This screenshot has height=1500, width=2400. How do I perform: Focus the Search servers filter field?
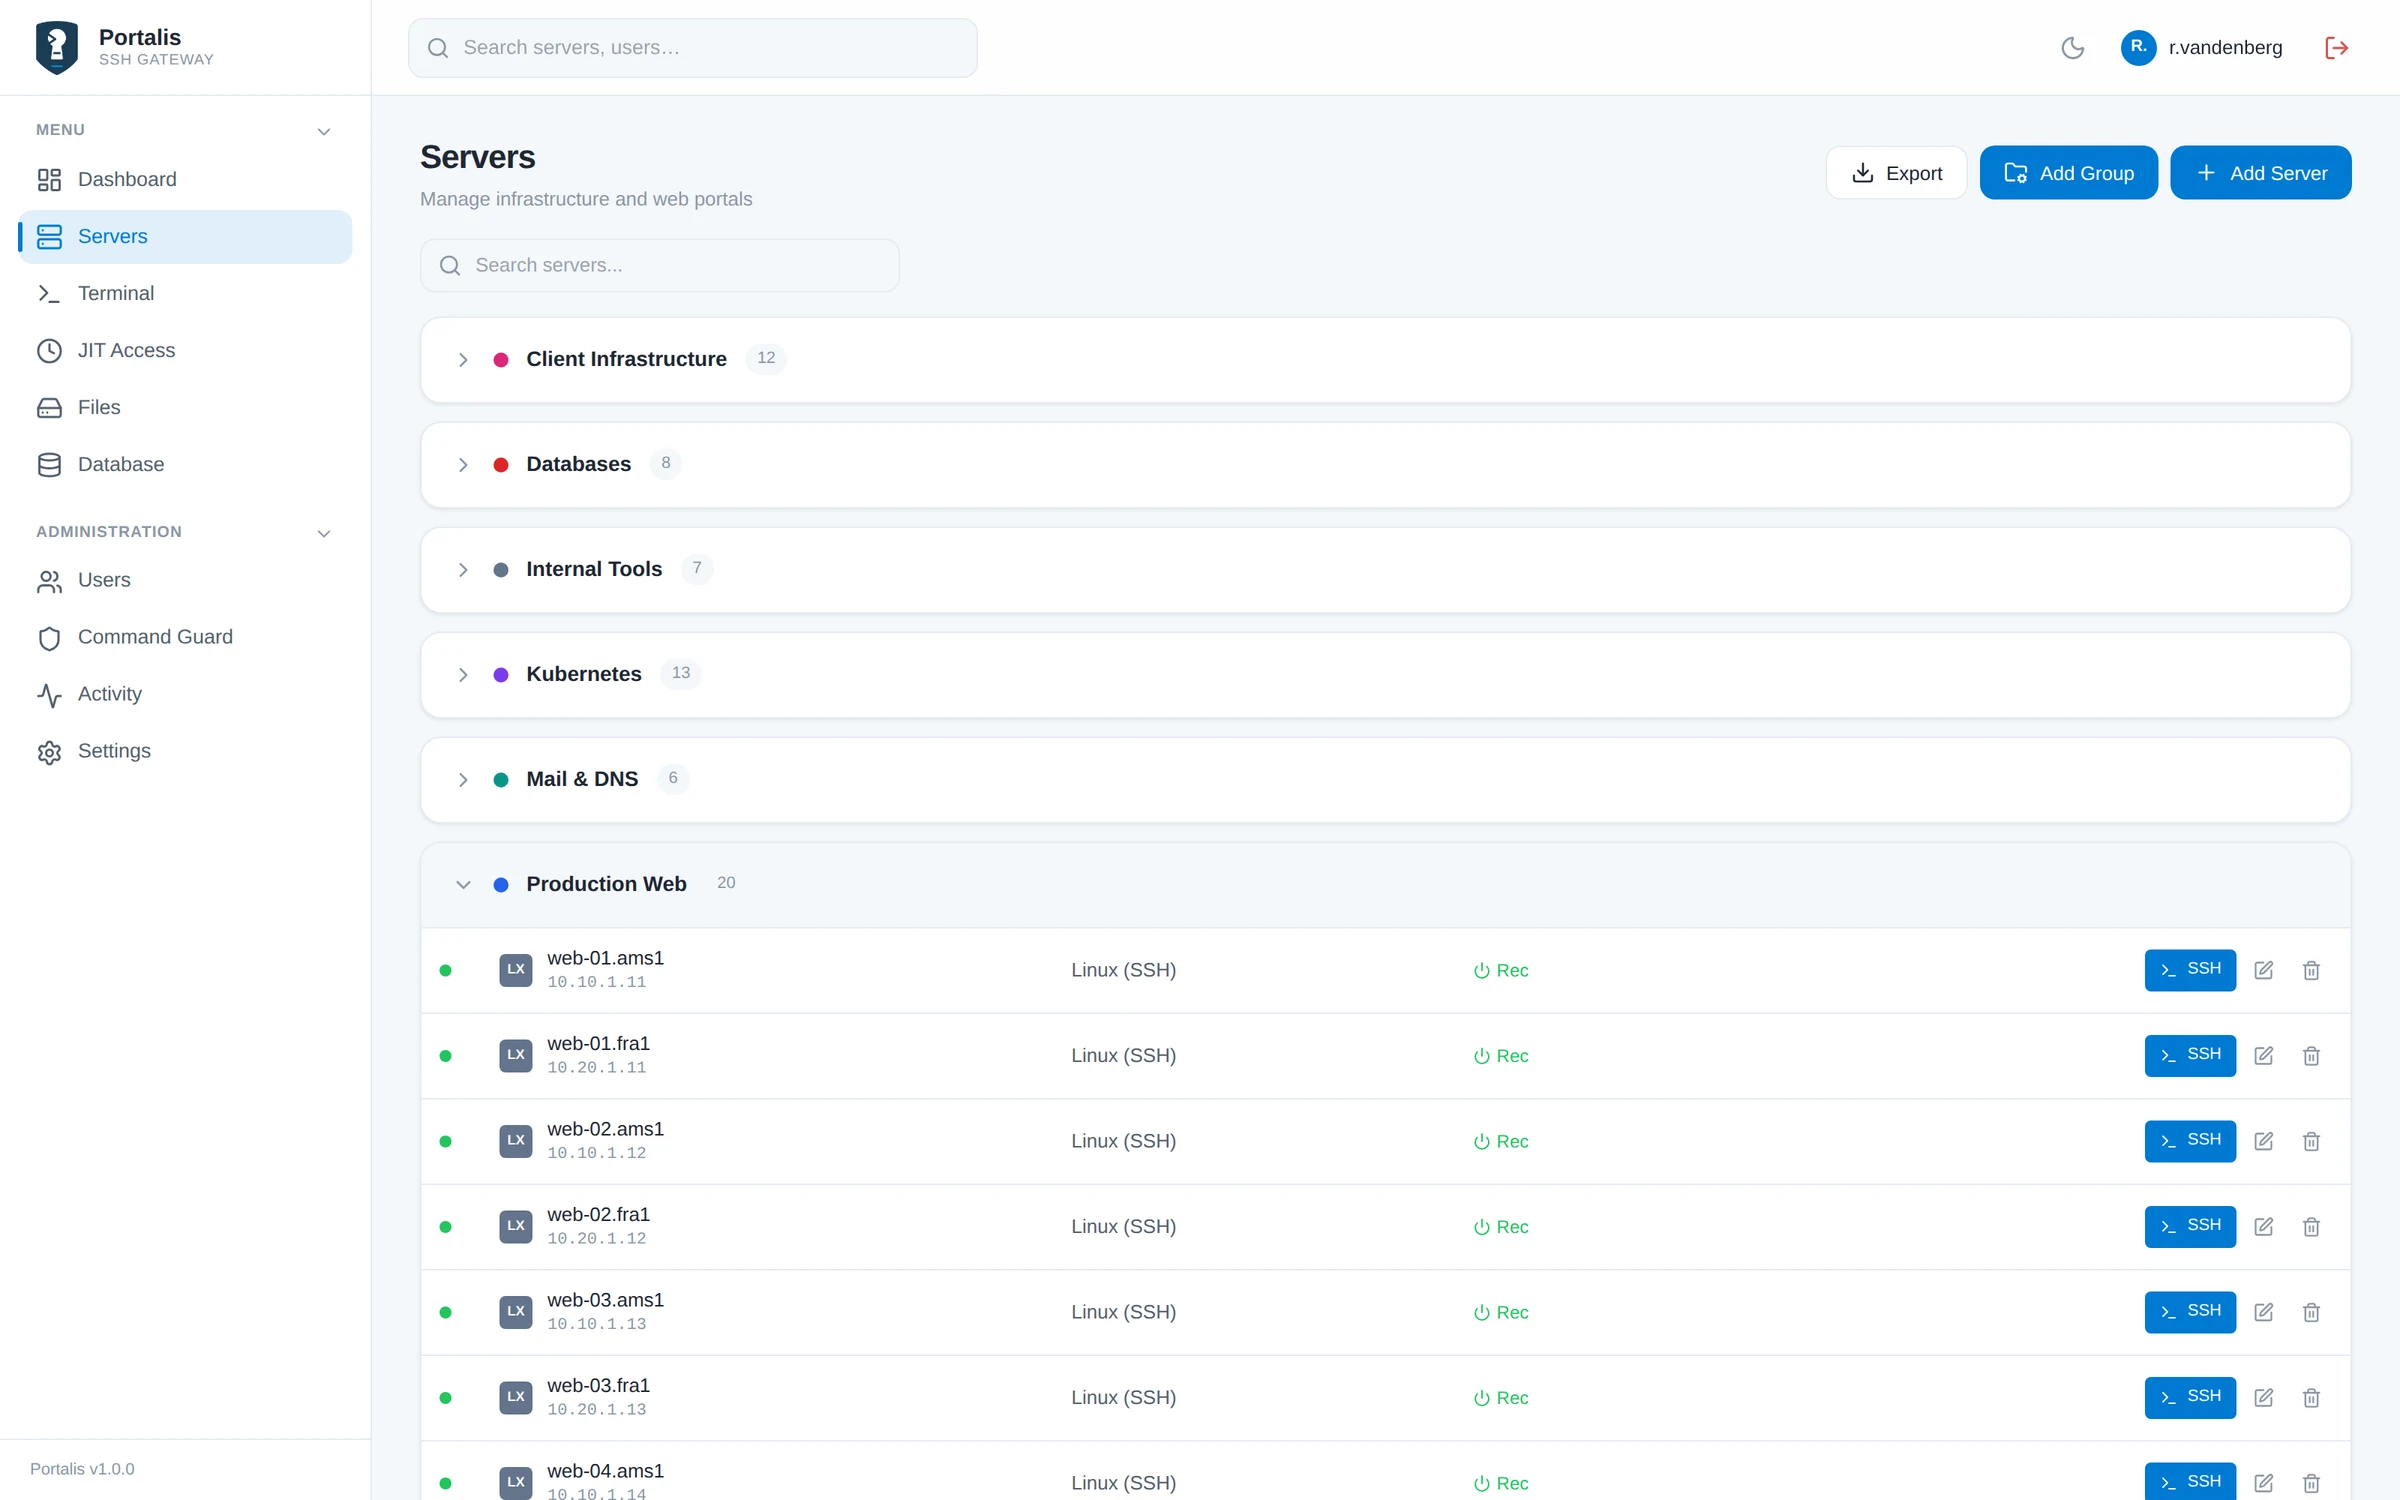659,266
